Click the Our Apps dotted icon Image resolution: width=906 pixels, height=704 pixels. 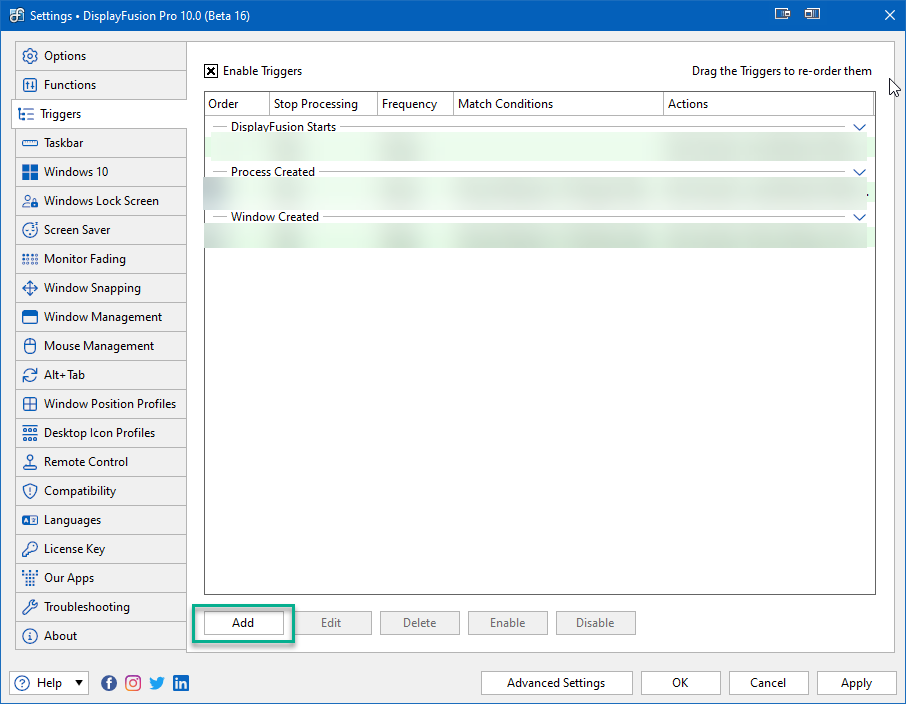point(29,578)
